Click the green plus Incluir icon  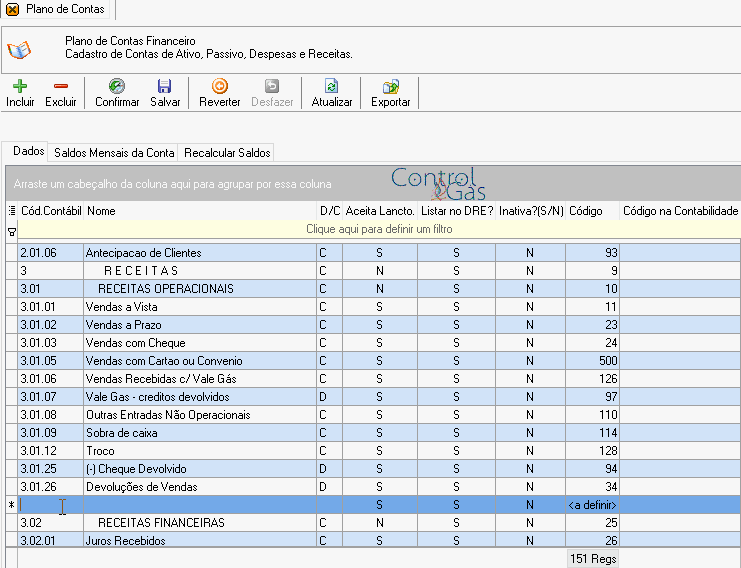(20, 86)
